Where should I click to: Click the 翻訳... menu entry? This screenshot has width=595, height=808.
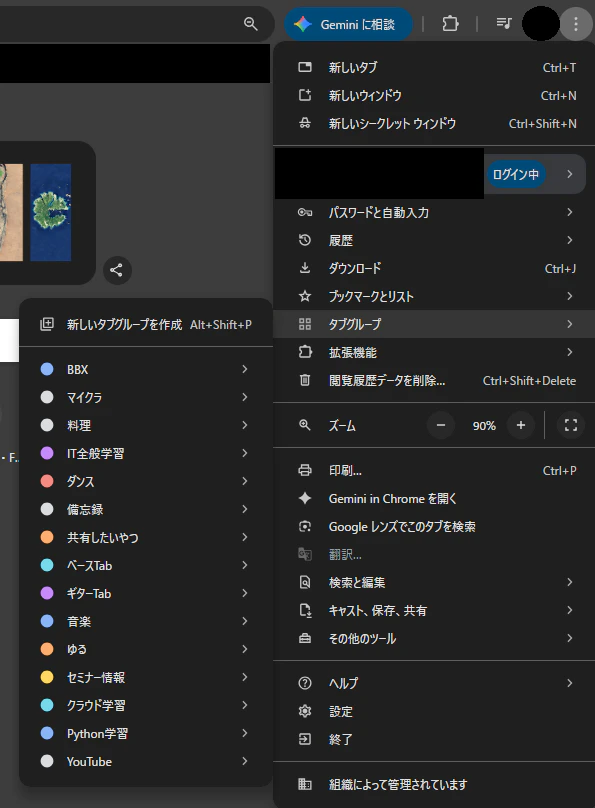434,555
